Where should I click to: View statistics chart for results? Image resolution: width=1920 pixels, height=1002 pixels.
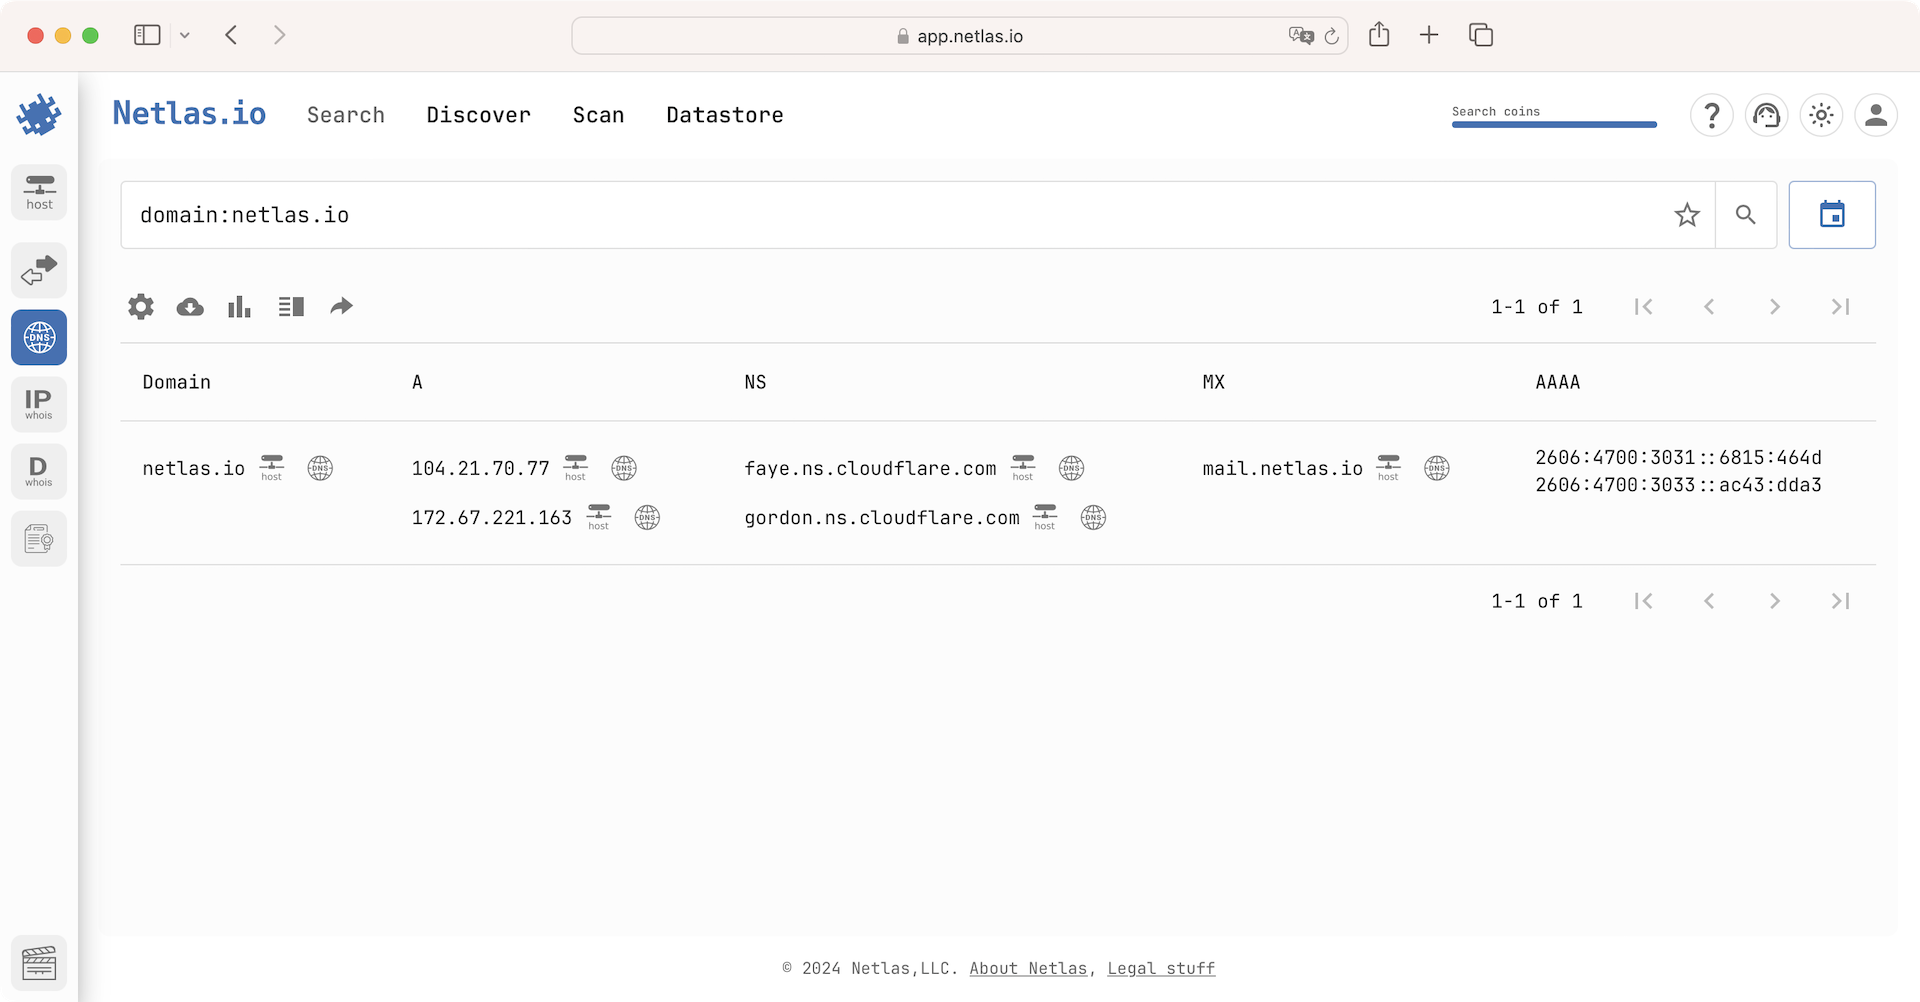tap(239, 306)
